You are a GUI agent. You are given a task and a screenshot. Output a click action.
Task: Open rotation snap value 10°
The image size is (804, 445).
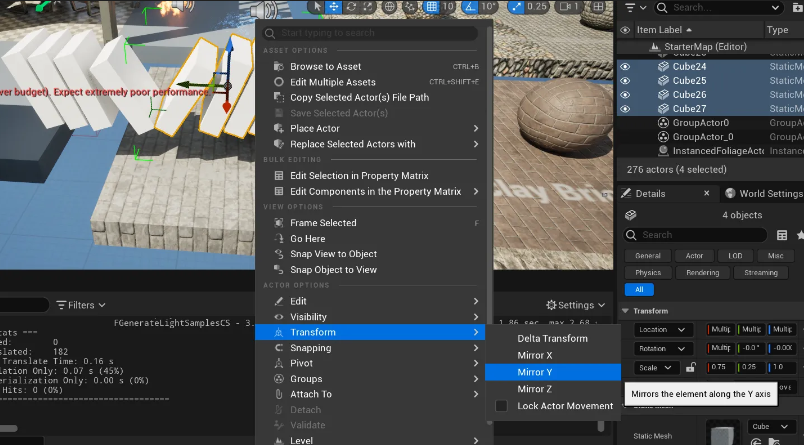pos(488,7)
